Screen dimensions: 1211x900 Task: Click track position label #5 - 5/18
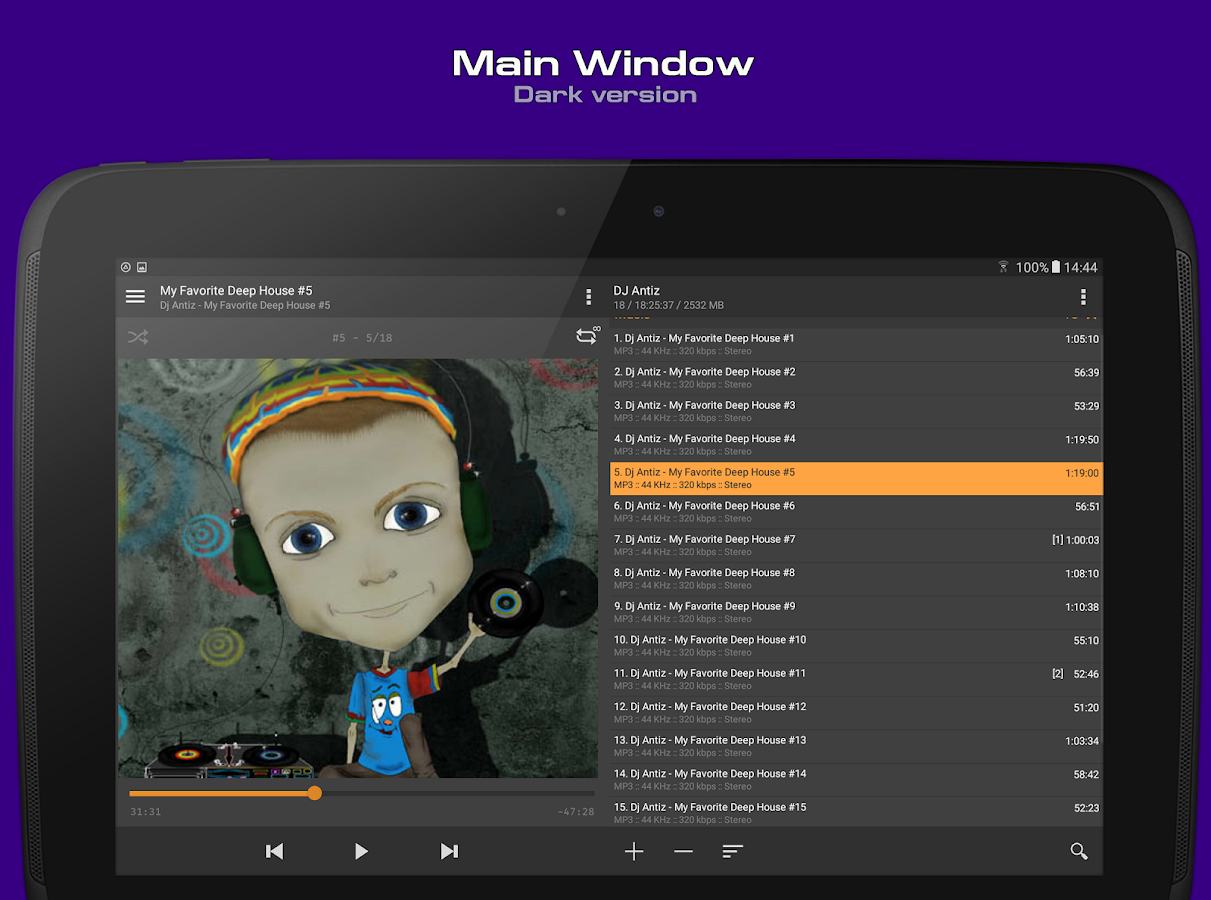[362, 338]
